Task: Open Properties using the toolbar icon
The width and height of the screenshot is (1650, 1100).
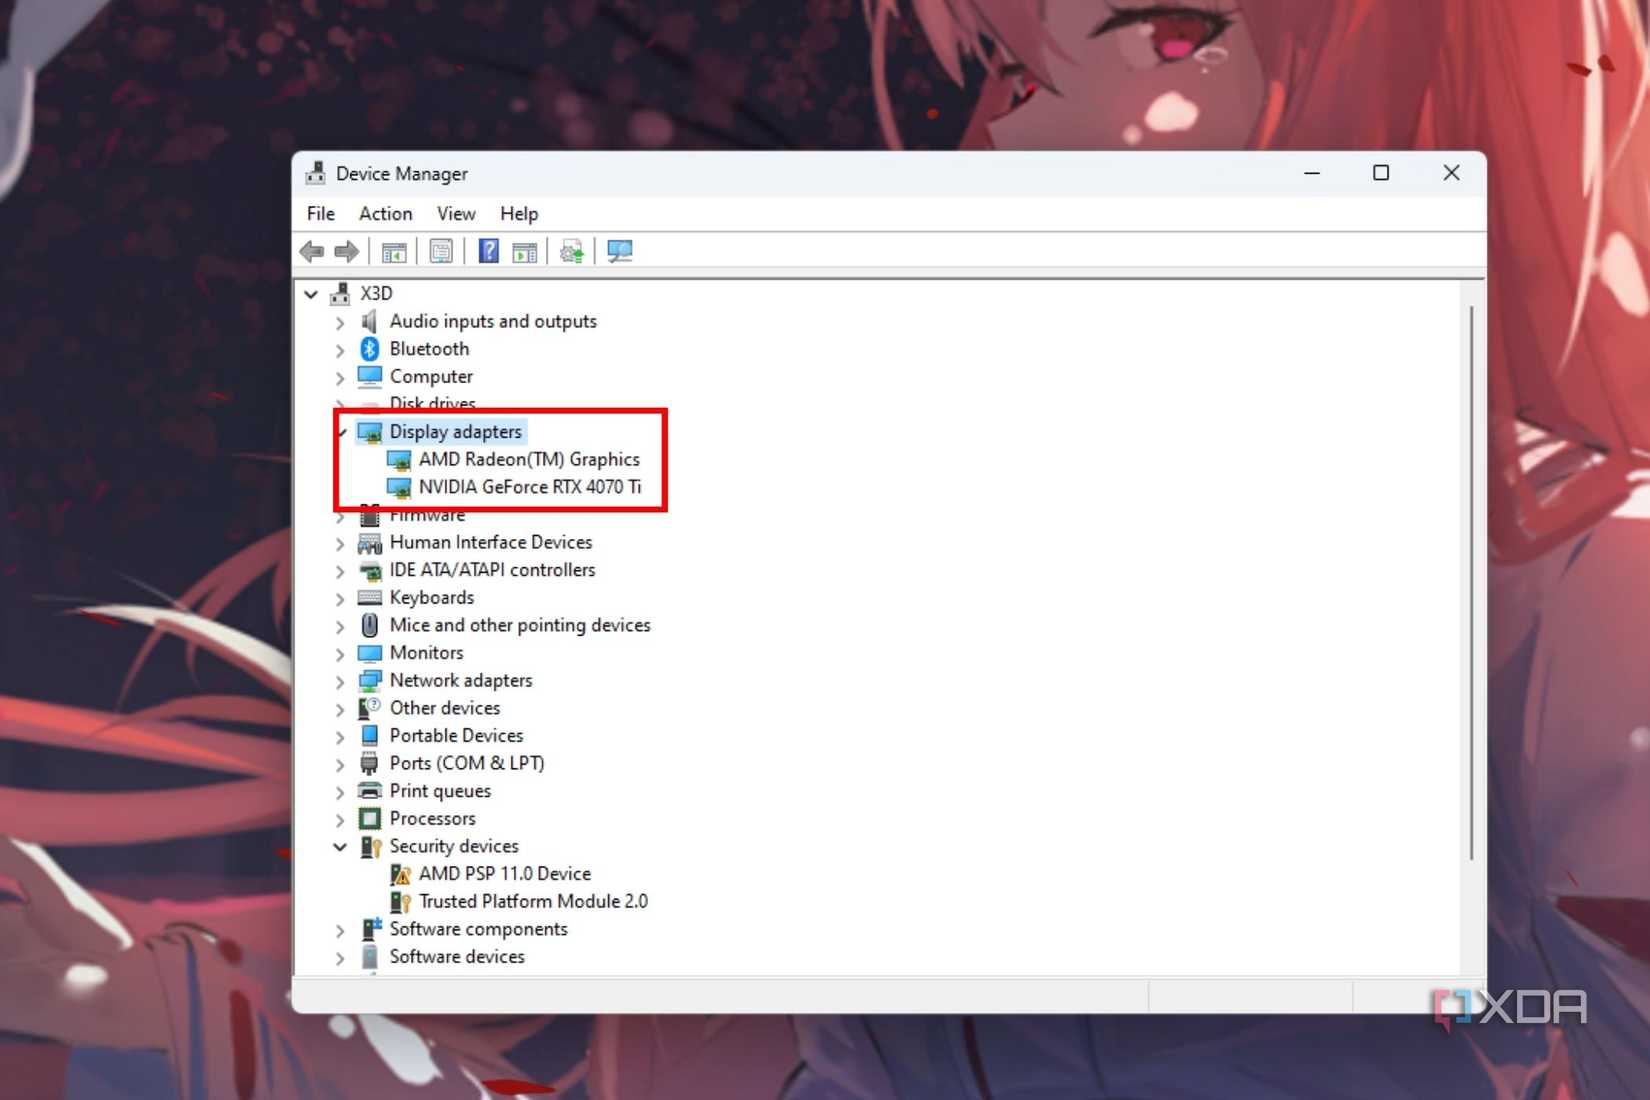Action: pyautogui.click(x=440, y=251)
